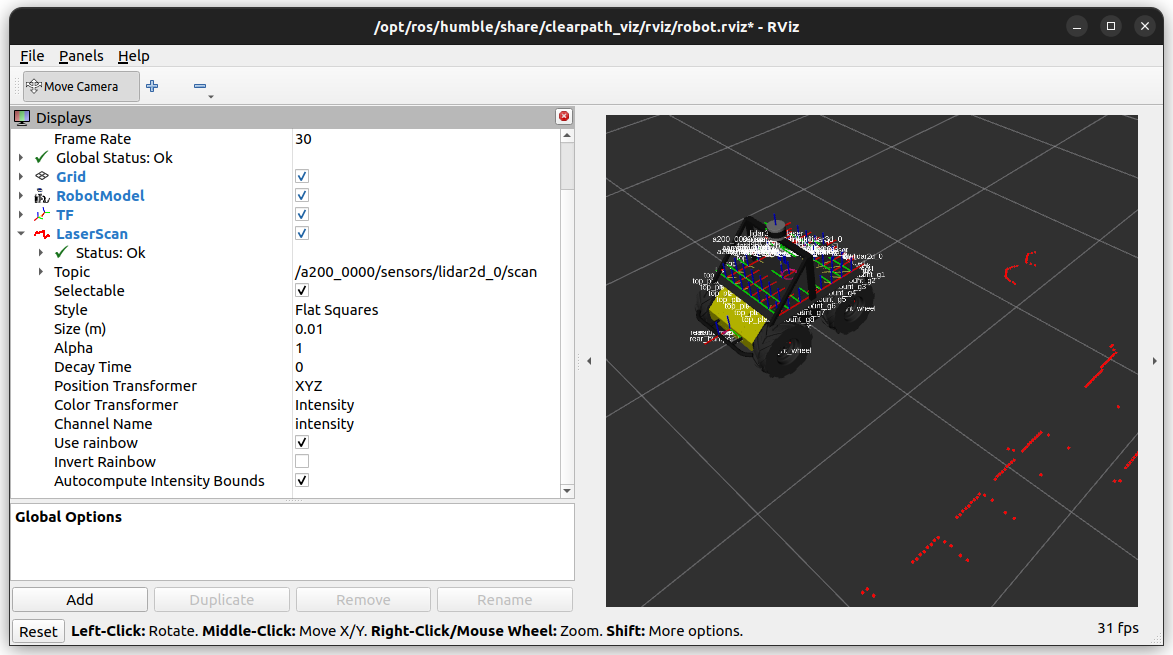Click the RobotModel display icon

pyautogui.click(x=41, y=196)
